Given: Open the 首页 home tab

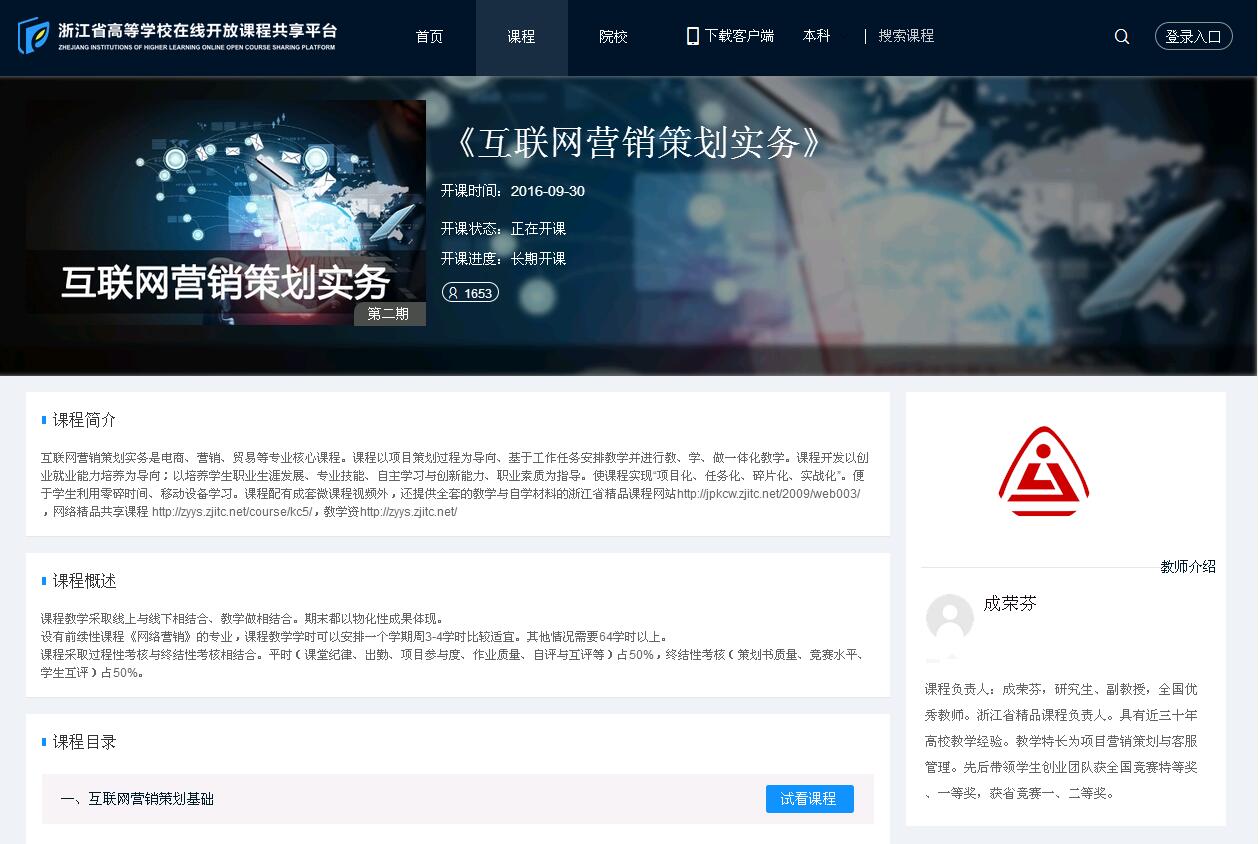Looking at the screenshot, I should (x=429, y=37).
